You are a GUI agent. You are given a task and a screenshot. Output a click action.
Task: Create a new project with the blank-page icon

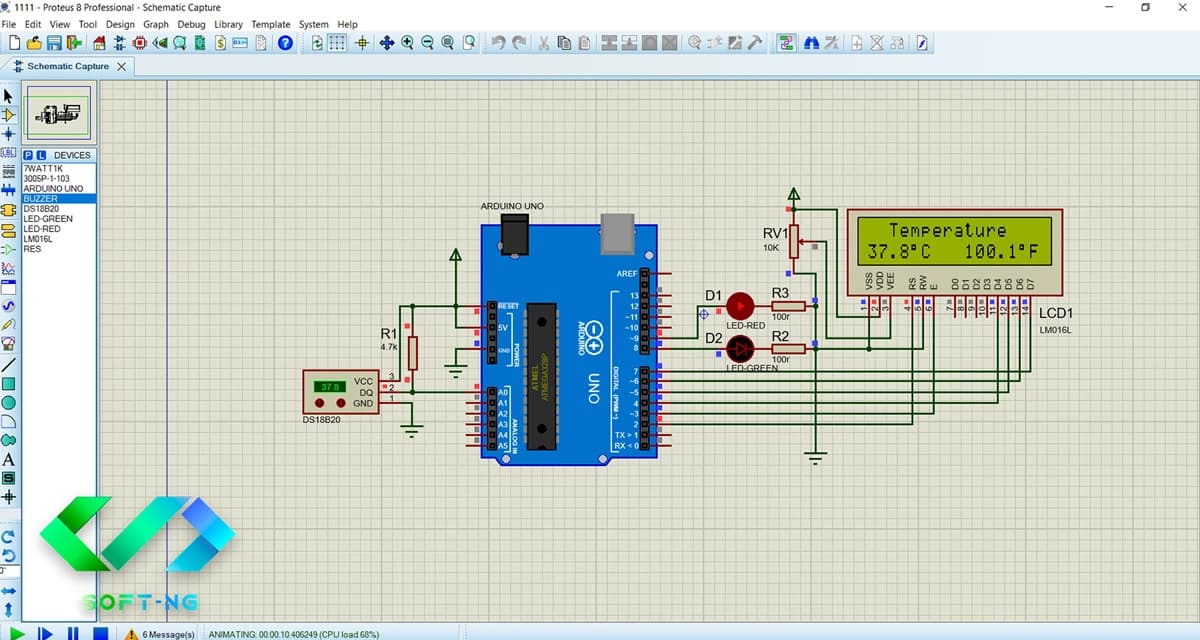coord(14,43)
